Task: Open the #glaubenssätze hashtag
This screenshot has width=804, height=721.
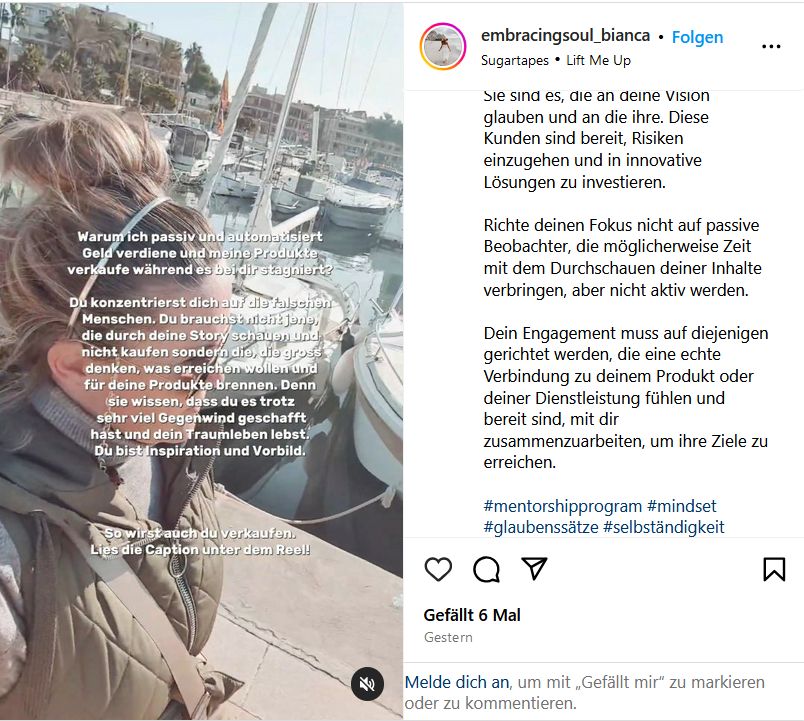Action: [541, 527]
